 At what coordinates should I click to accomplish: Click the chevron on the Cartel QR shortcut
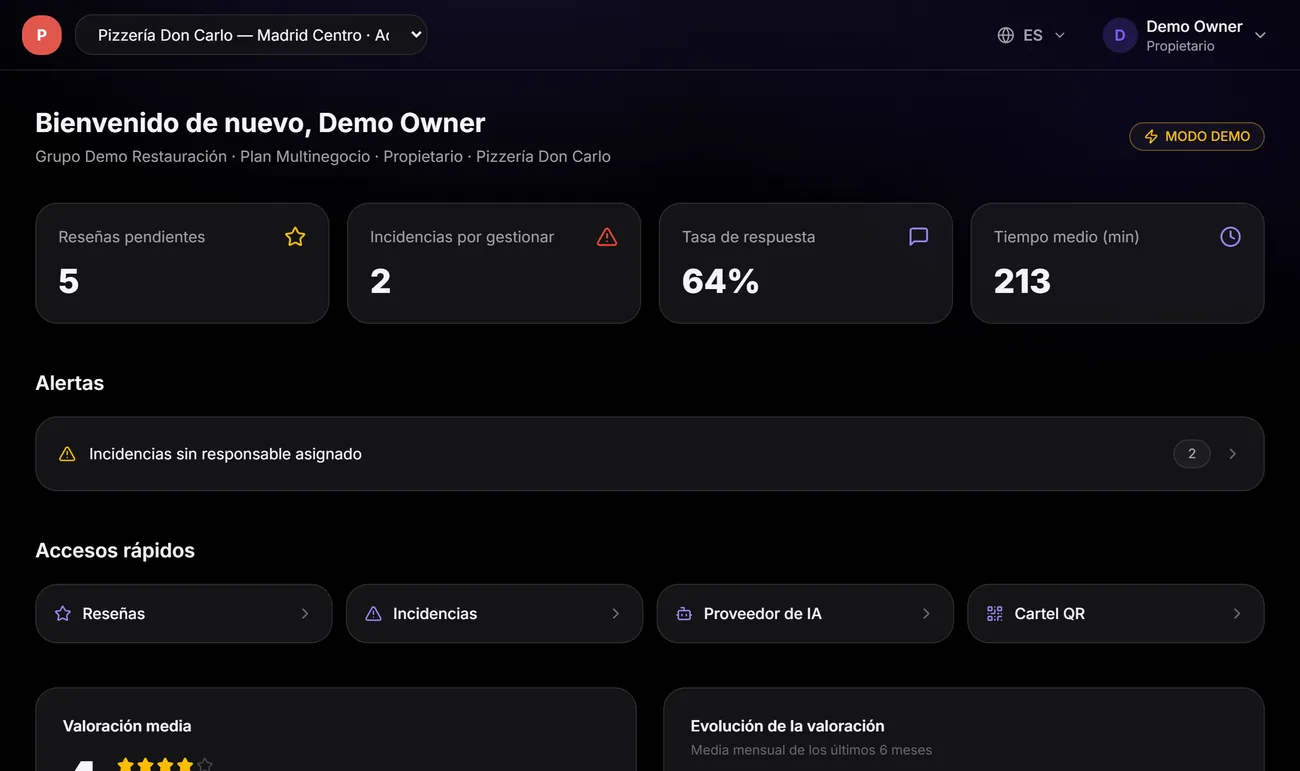point(1237,614)
